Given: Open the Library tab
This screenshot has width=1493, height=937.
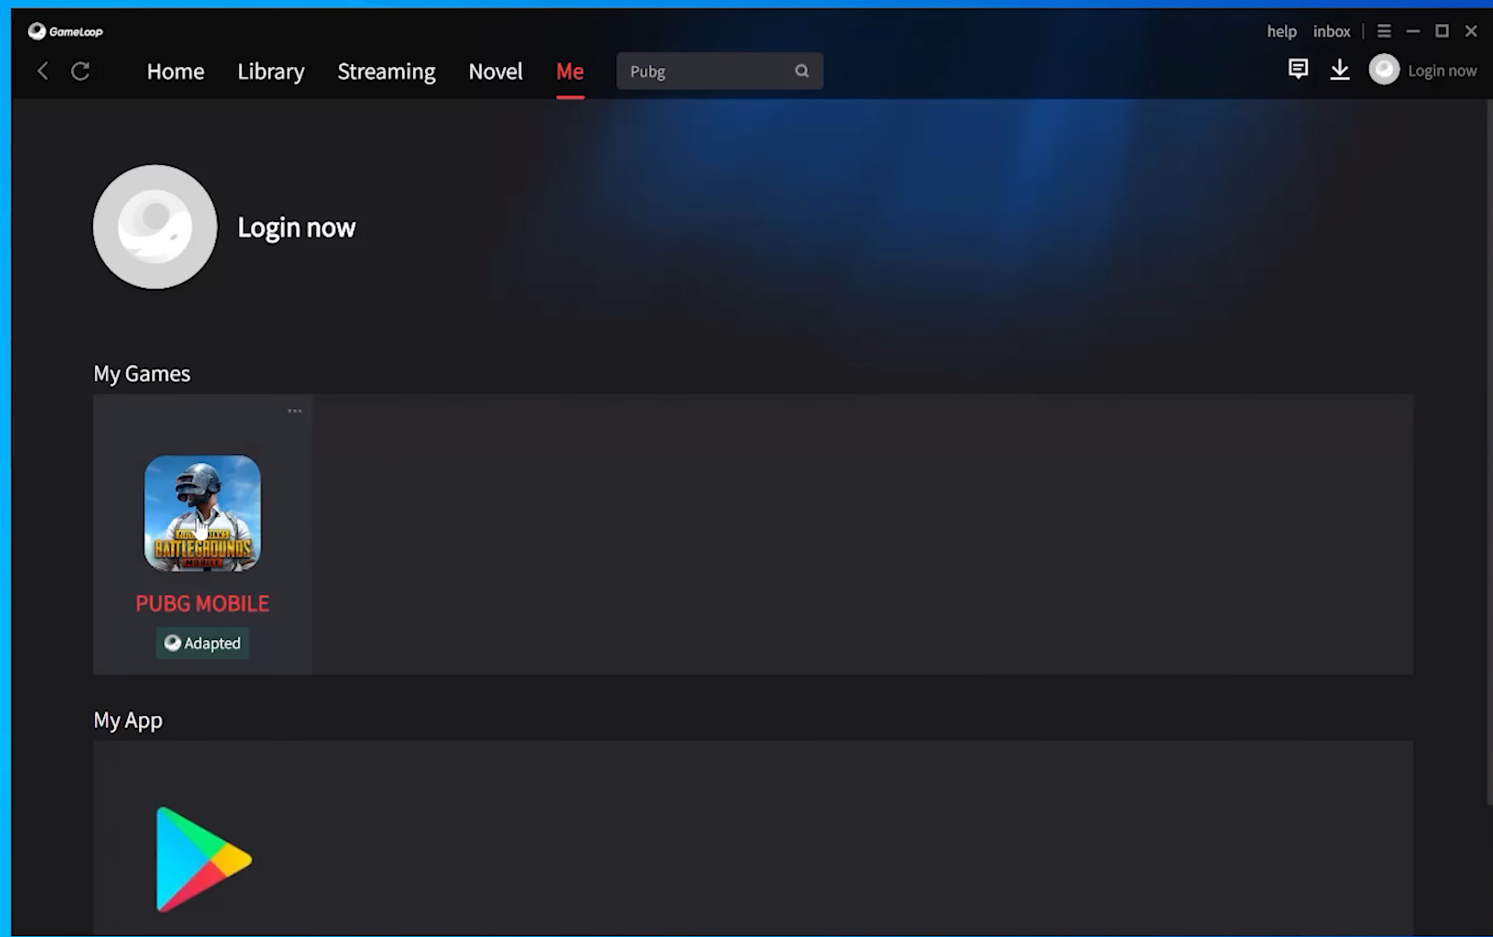Looking at the screenshot, I should tap(271, 71).
